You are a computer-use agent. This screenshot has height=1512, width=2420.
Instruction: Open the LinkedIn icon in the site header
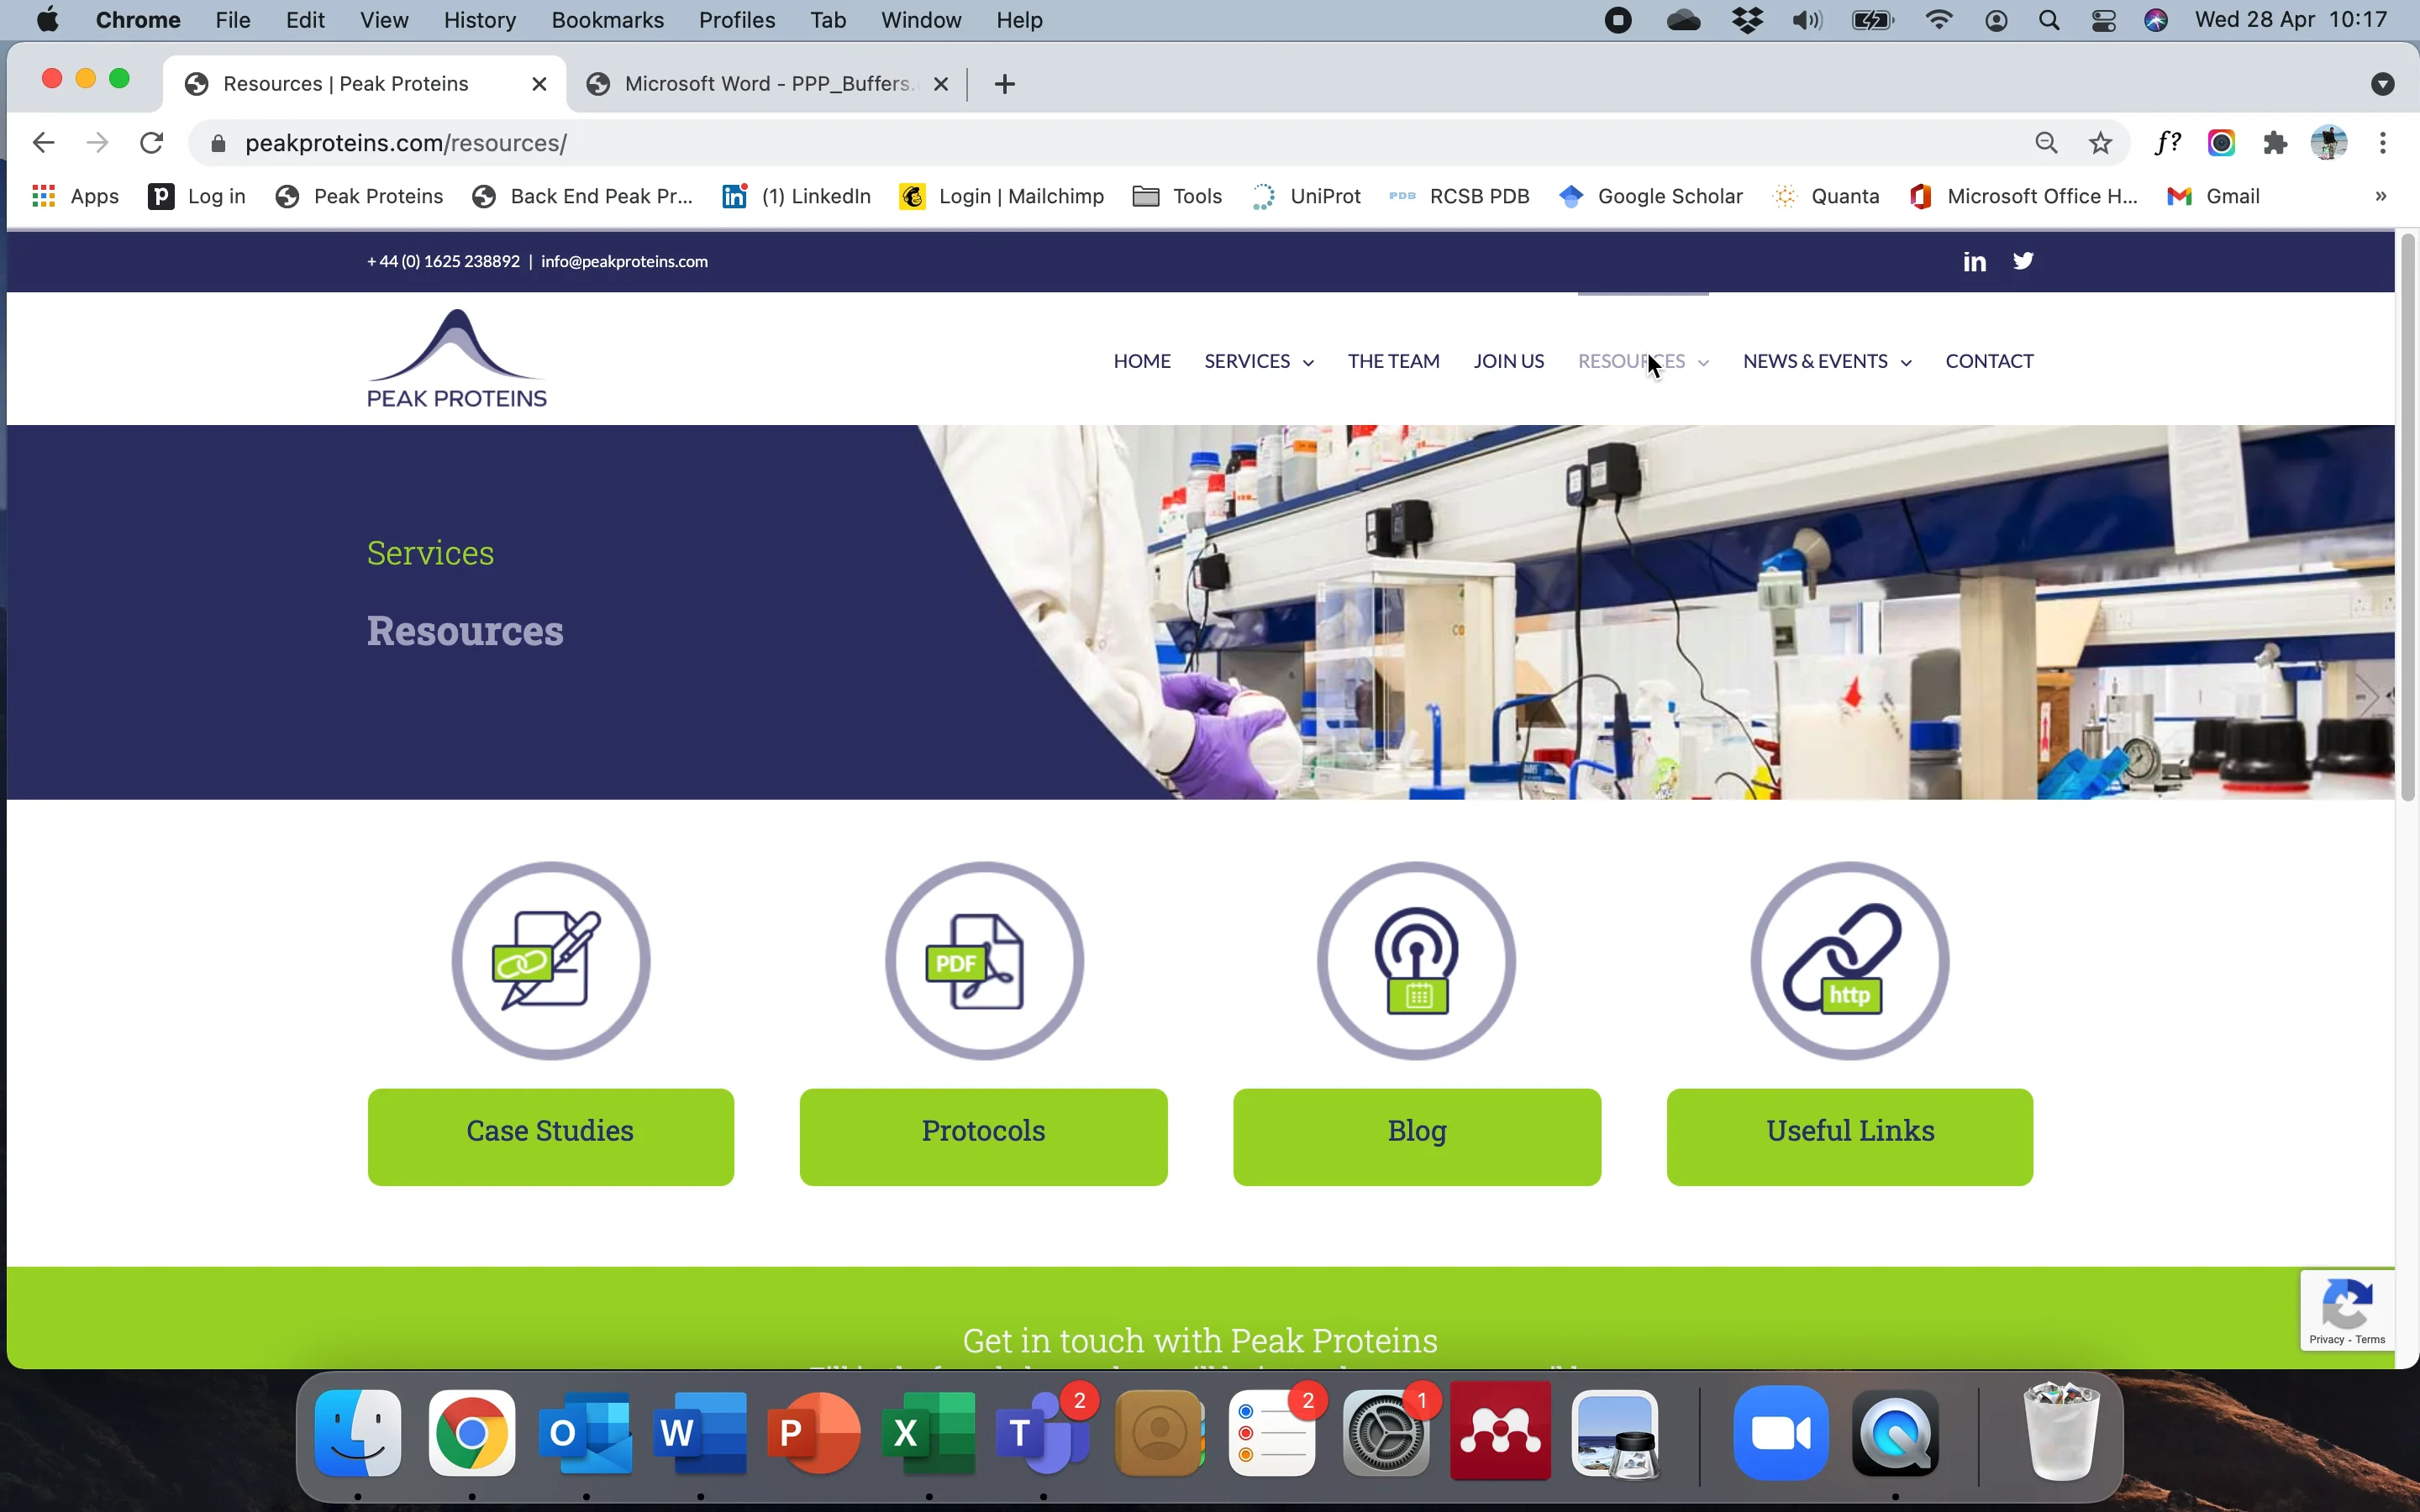click(x=1974, y=262)
